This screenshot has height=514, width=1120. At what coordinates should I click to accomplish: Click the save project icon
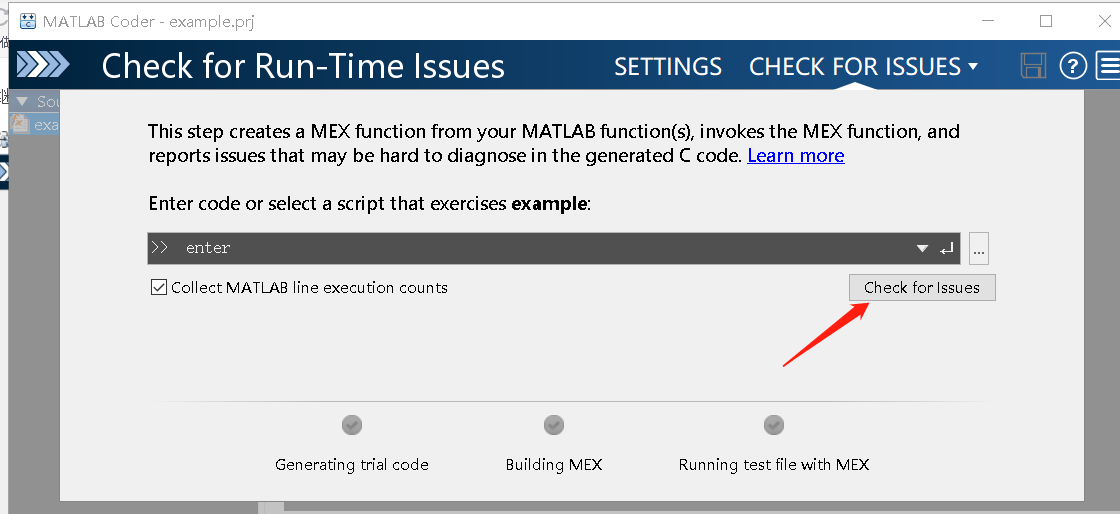[x=1033, y=66]
